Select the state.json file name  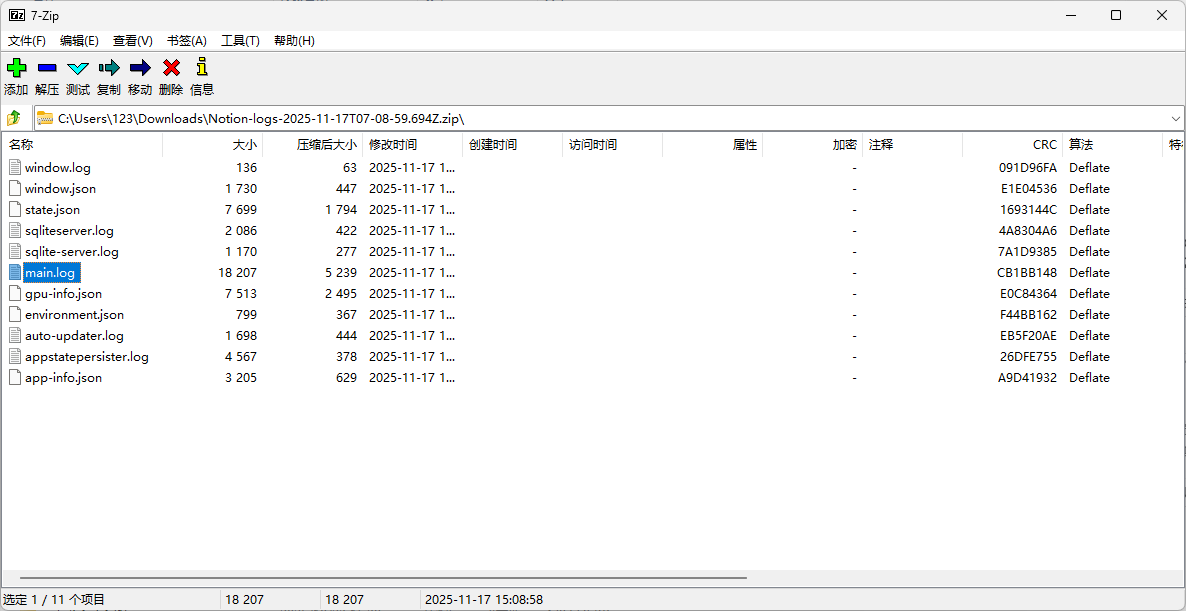point(52,209)
